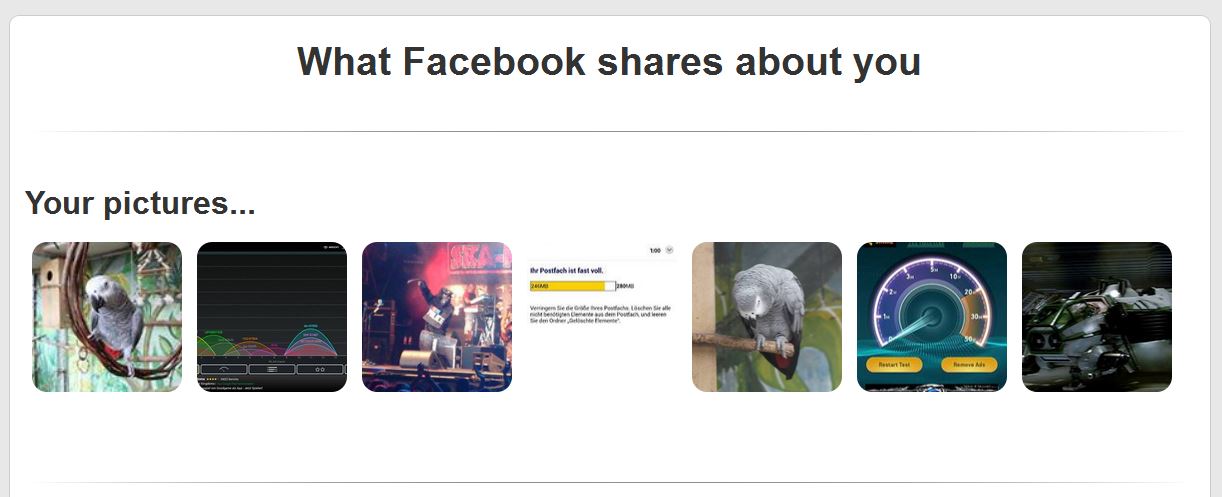Screen dimensions: 1222x497
Task: Open the parrot on wicker ring photo
Action: [x=107, y=317]
